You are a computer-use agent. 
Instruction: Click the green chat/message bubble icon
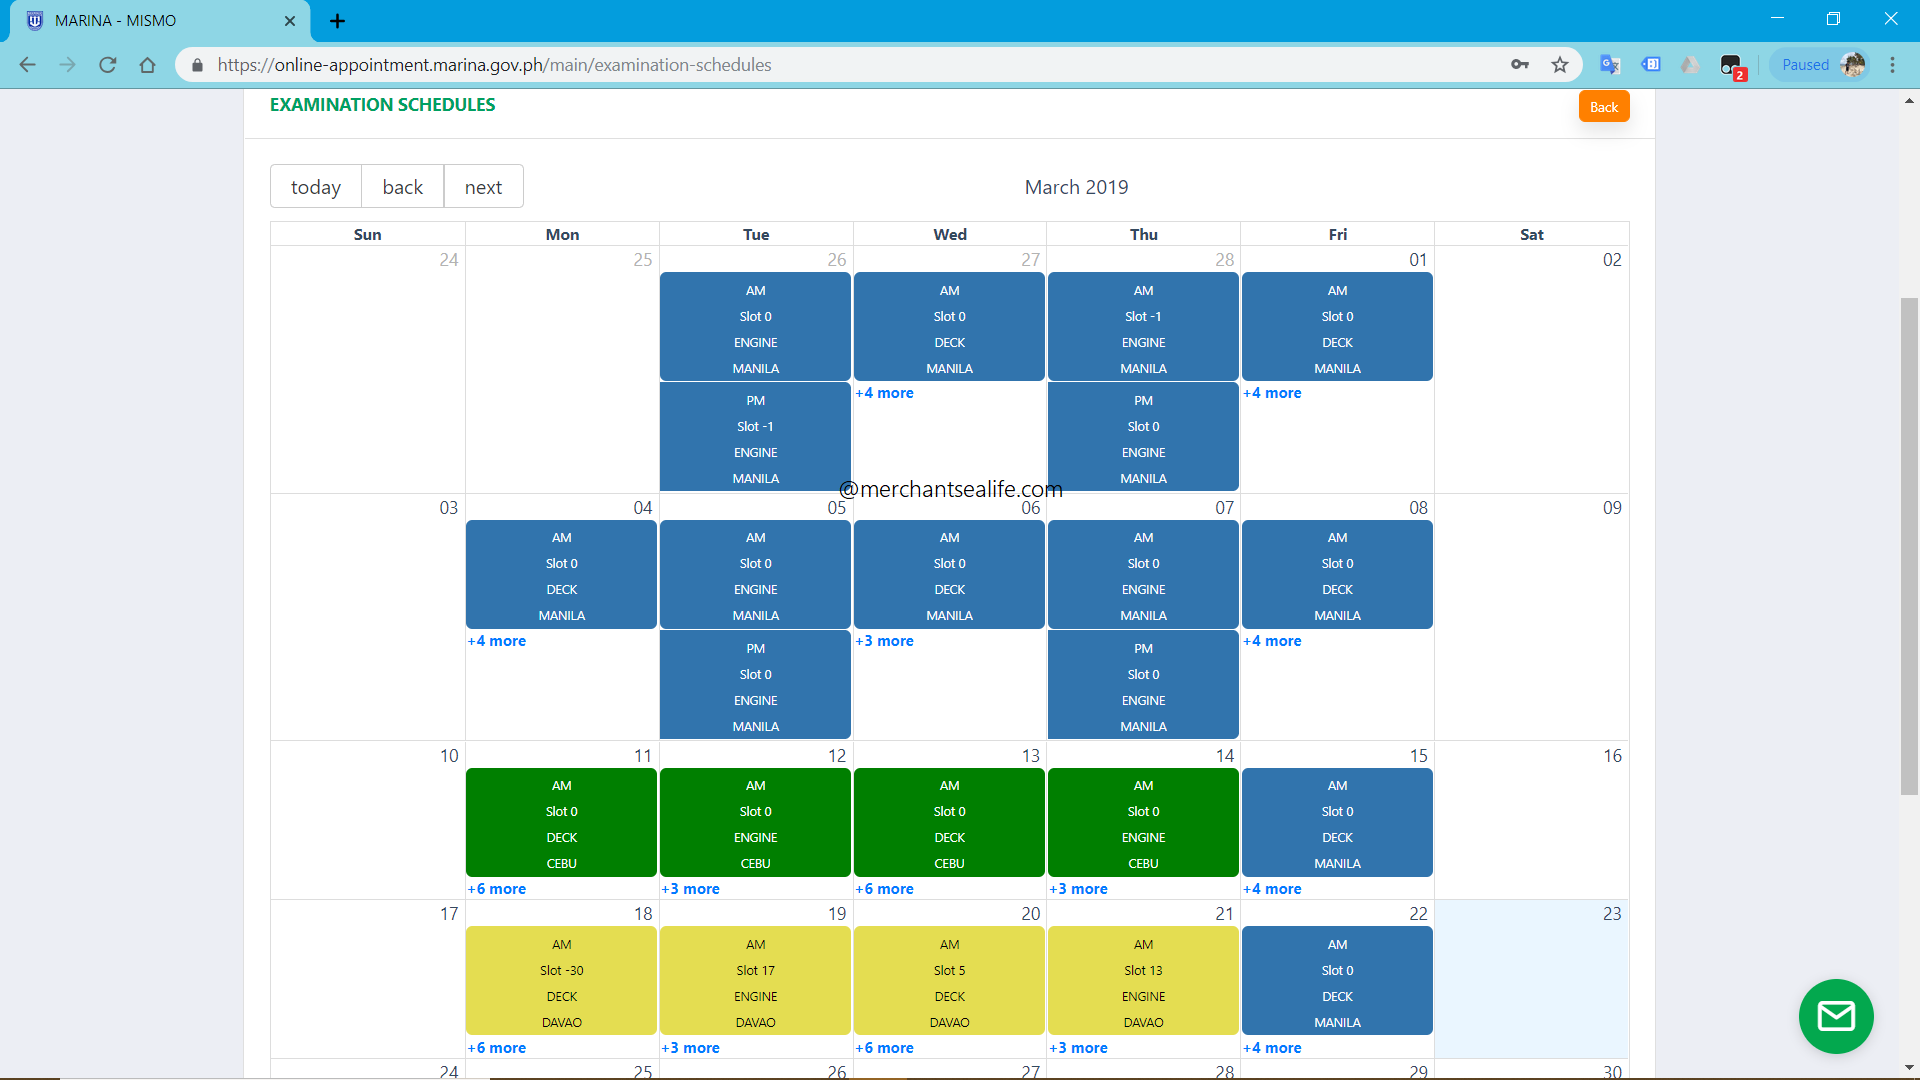click(1834, 1015)
